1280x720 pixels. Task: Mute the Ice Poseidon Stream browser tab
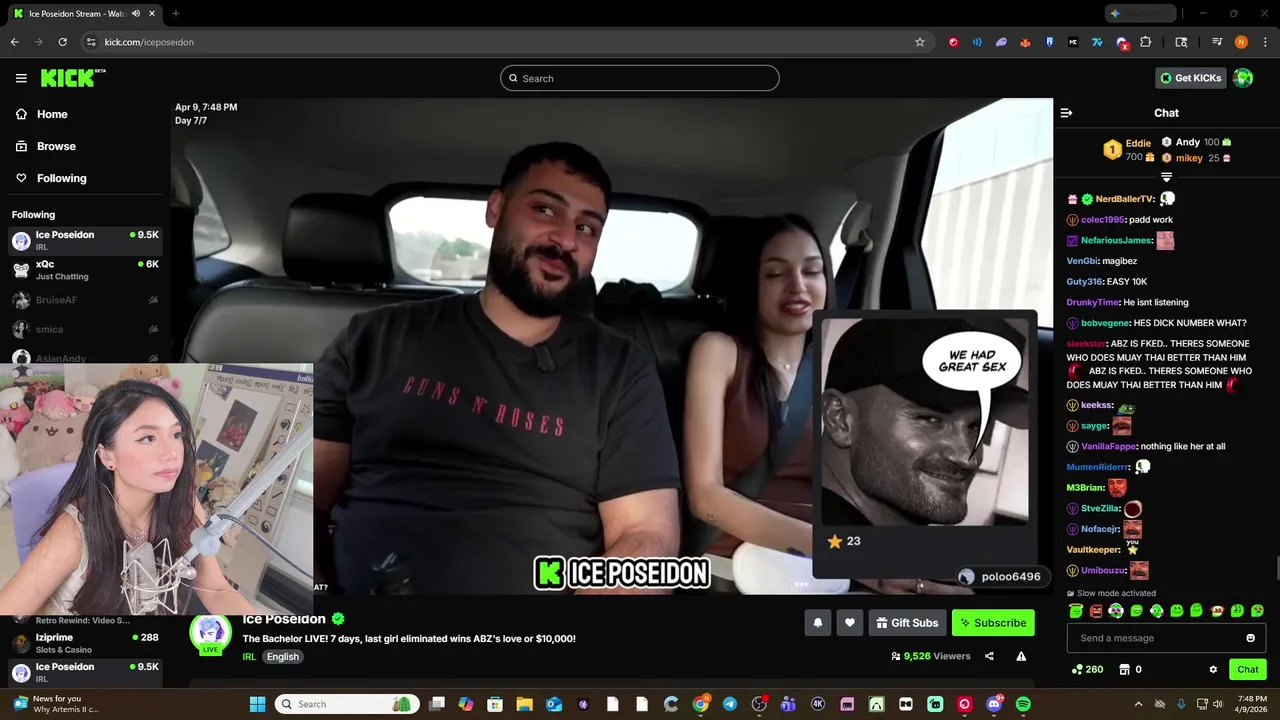[x=136, y=13]
